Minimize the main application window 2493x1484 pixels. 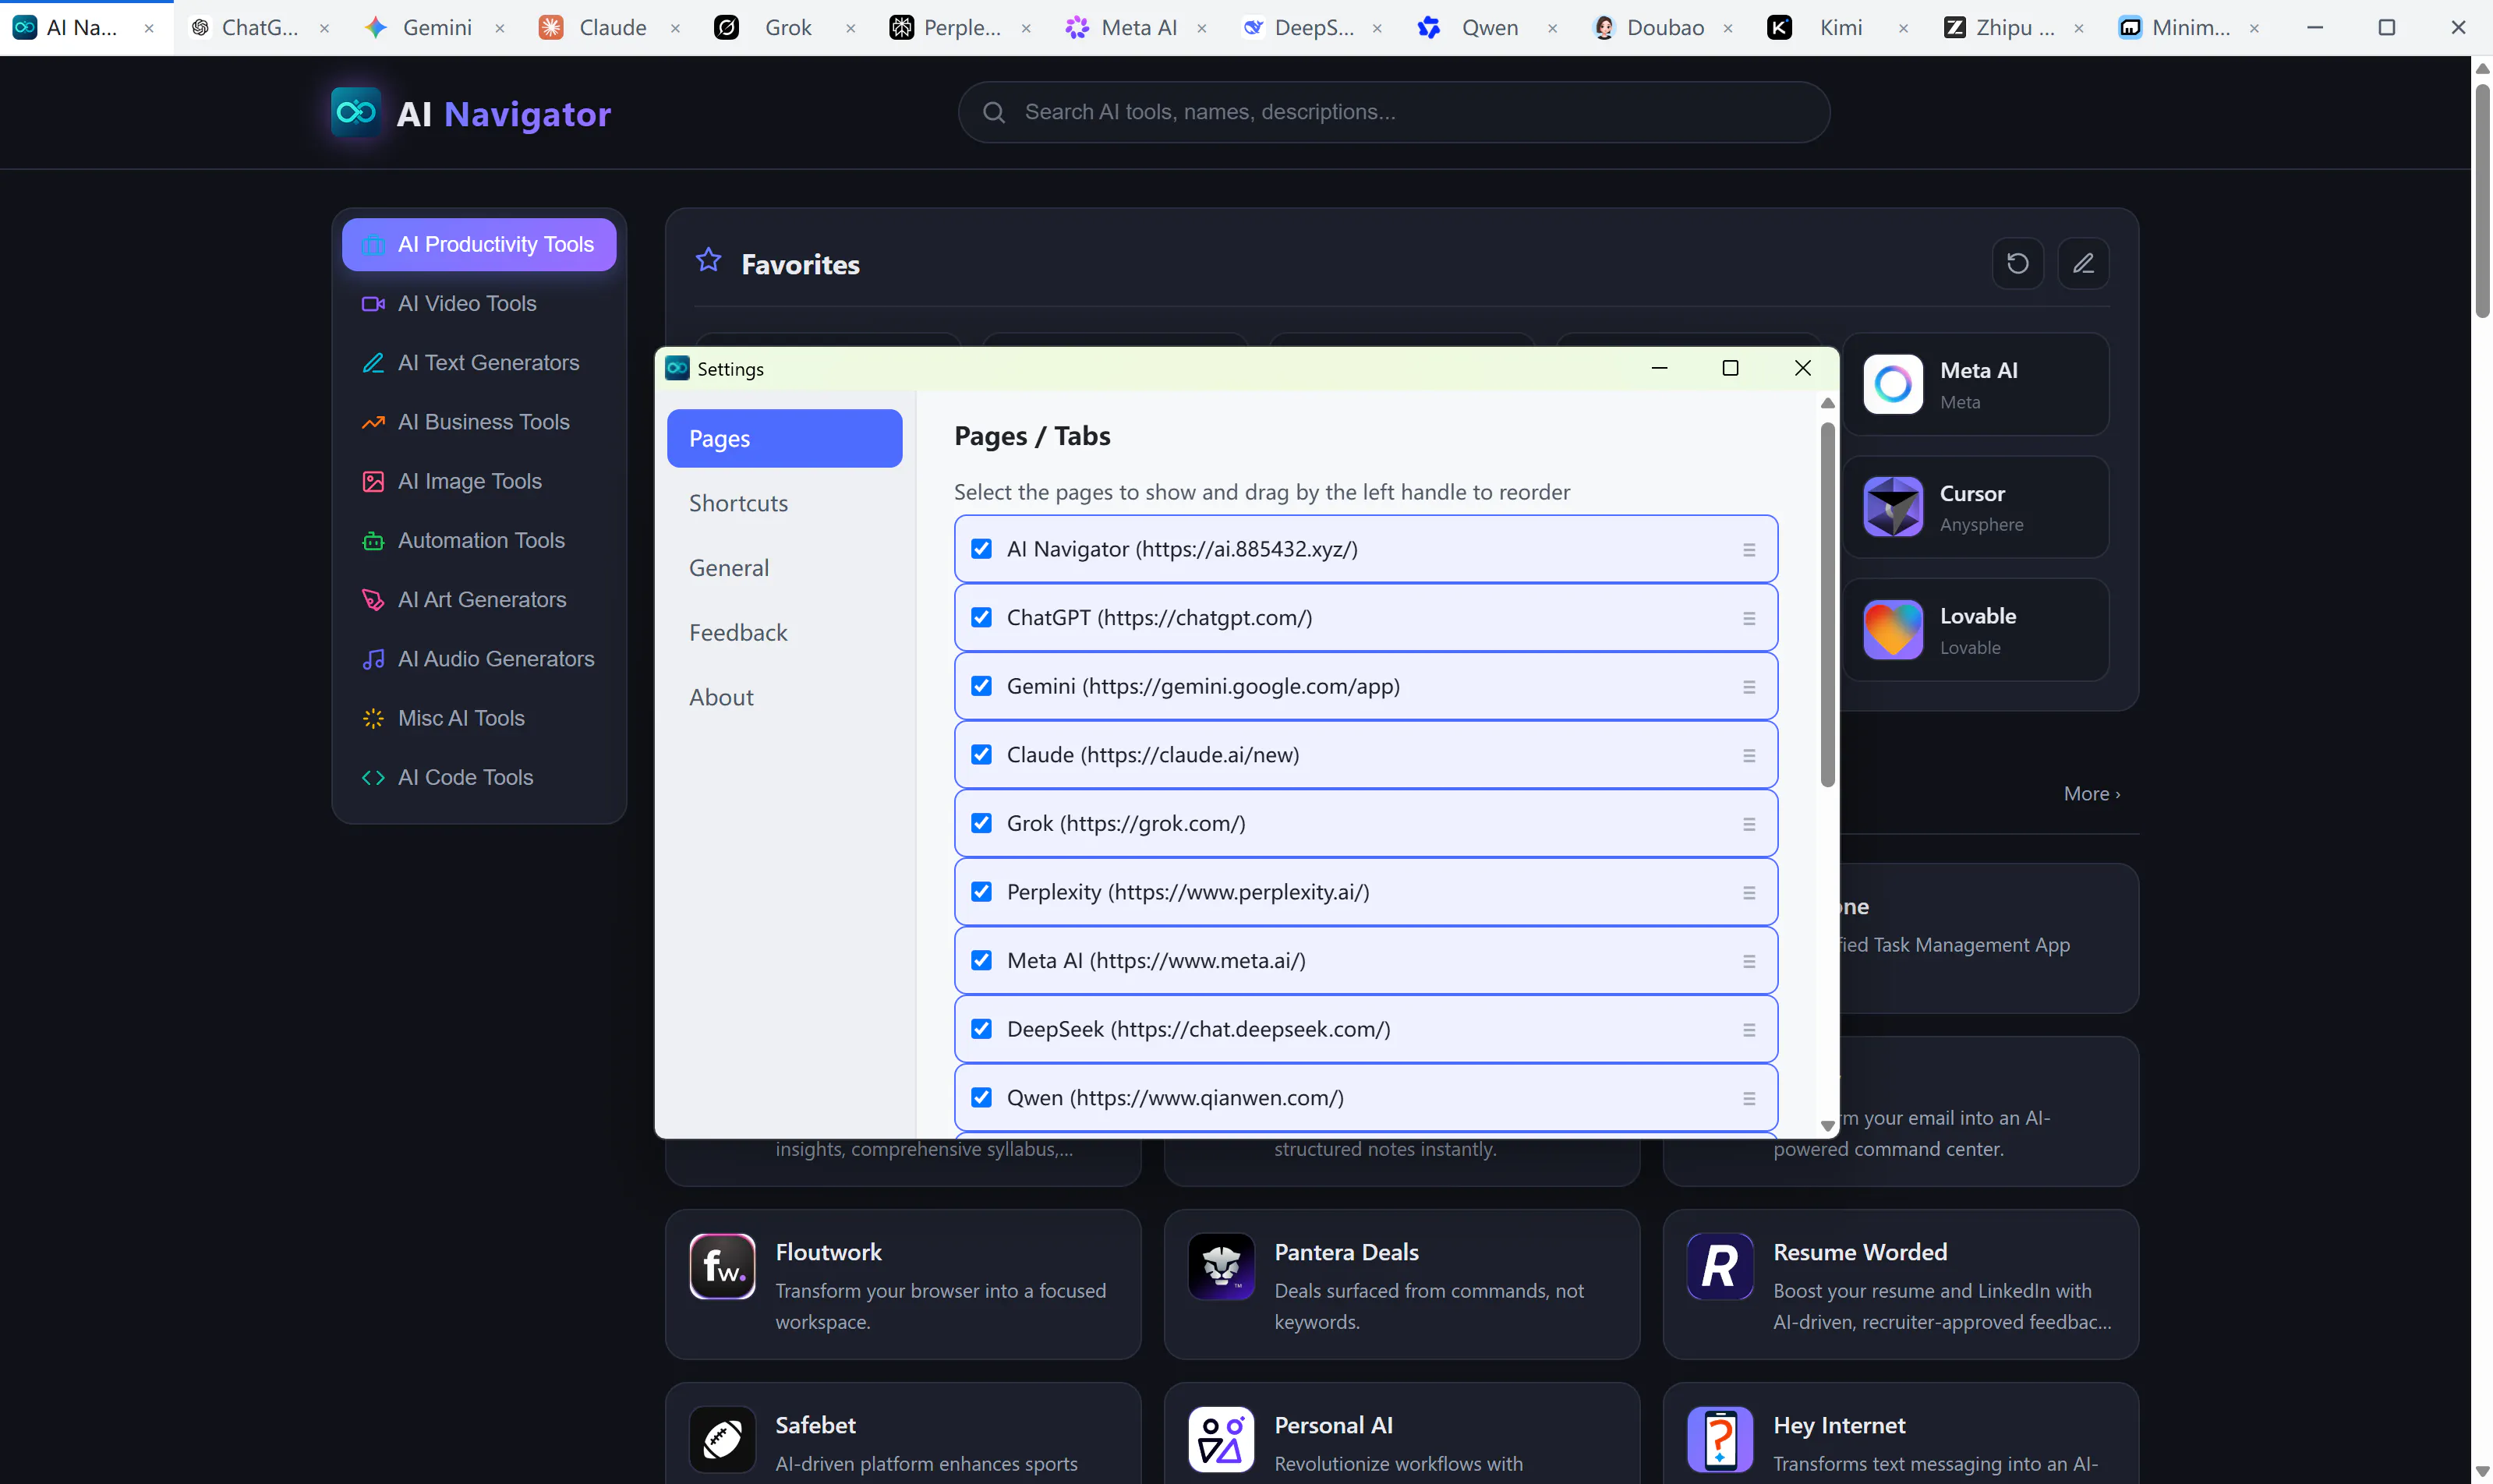pyautogui.click(x=2315, y=28)
